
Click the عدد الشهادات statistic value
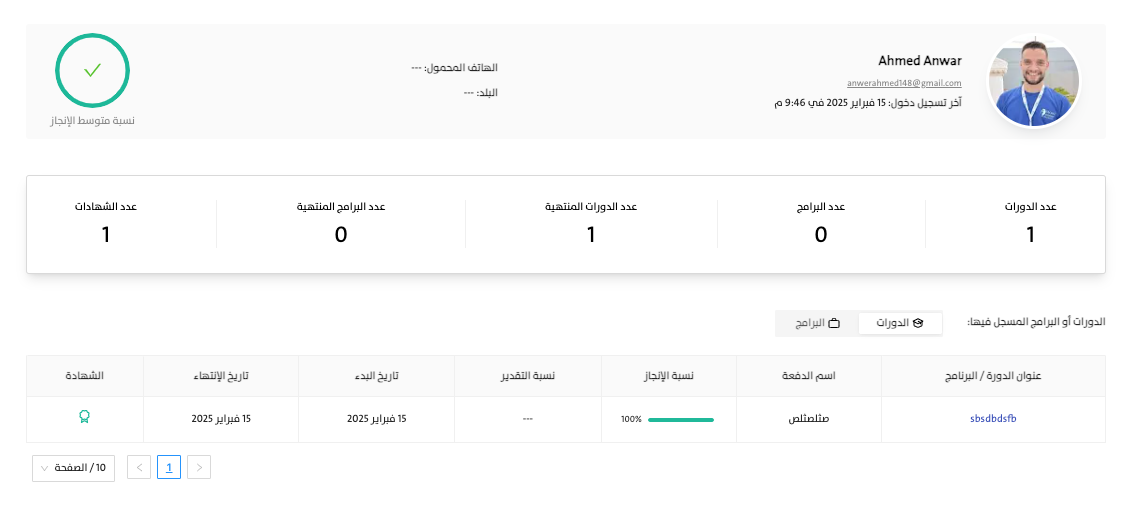point(105,235)
